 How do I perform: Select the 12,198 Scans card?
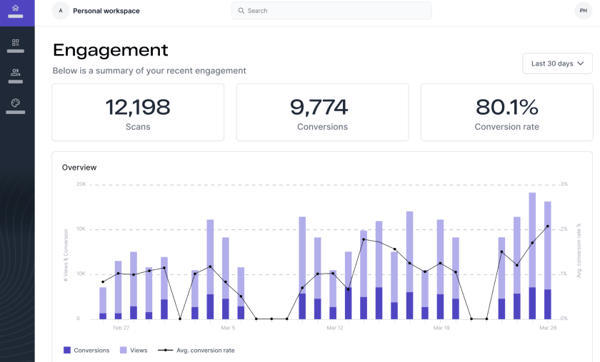click(x=138, y=113)
